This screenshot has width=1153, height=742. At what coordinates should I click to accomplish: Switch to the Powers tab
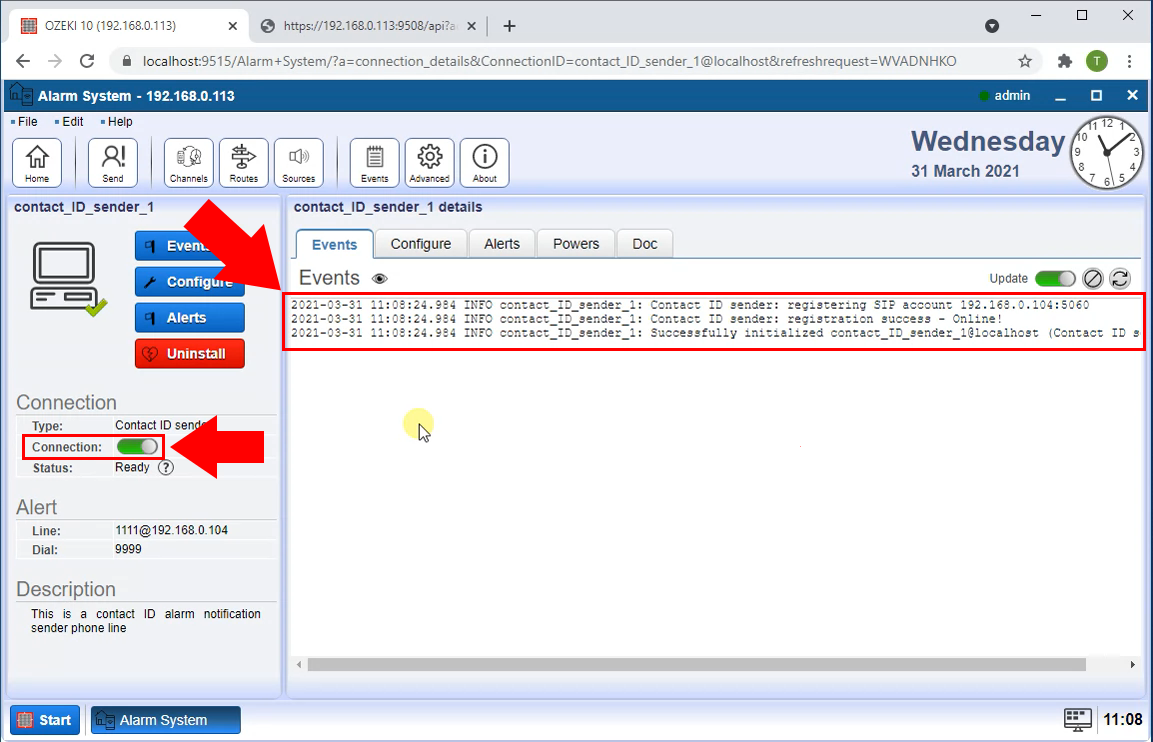click(576, 243)
